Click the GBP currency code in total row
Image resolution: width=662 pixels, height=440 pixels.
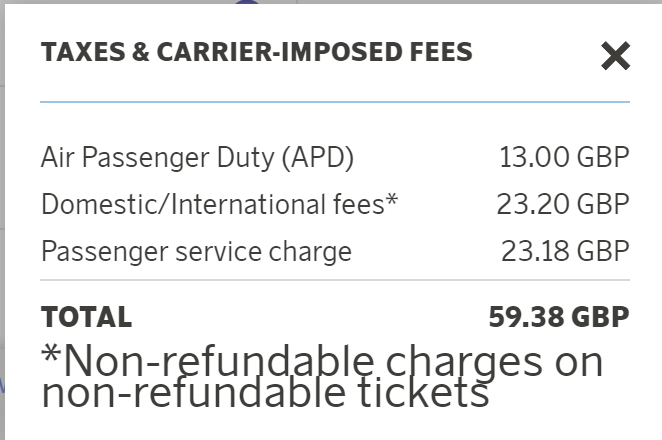[601, 318]
